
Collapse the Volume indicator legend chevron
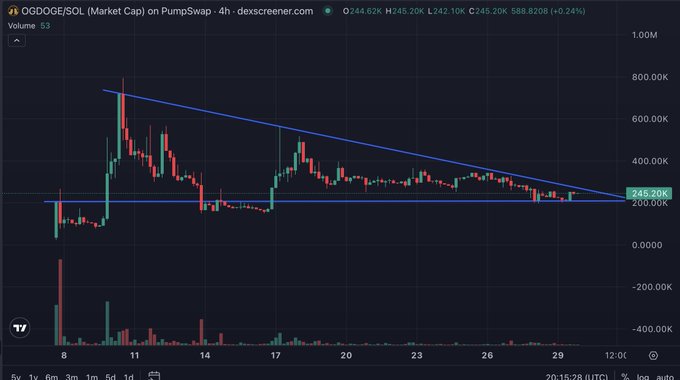pos(16,41)
